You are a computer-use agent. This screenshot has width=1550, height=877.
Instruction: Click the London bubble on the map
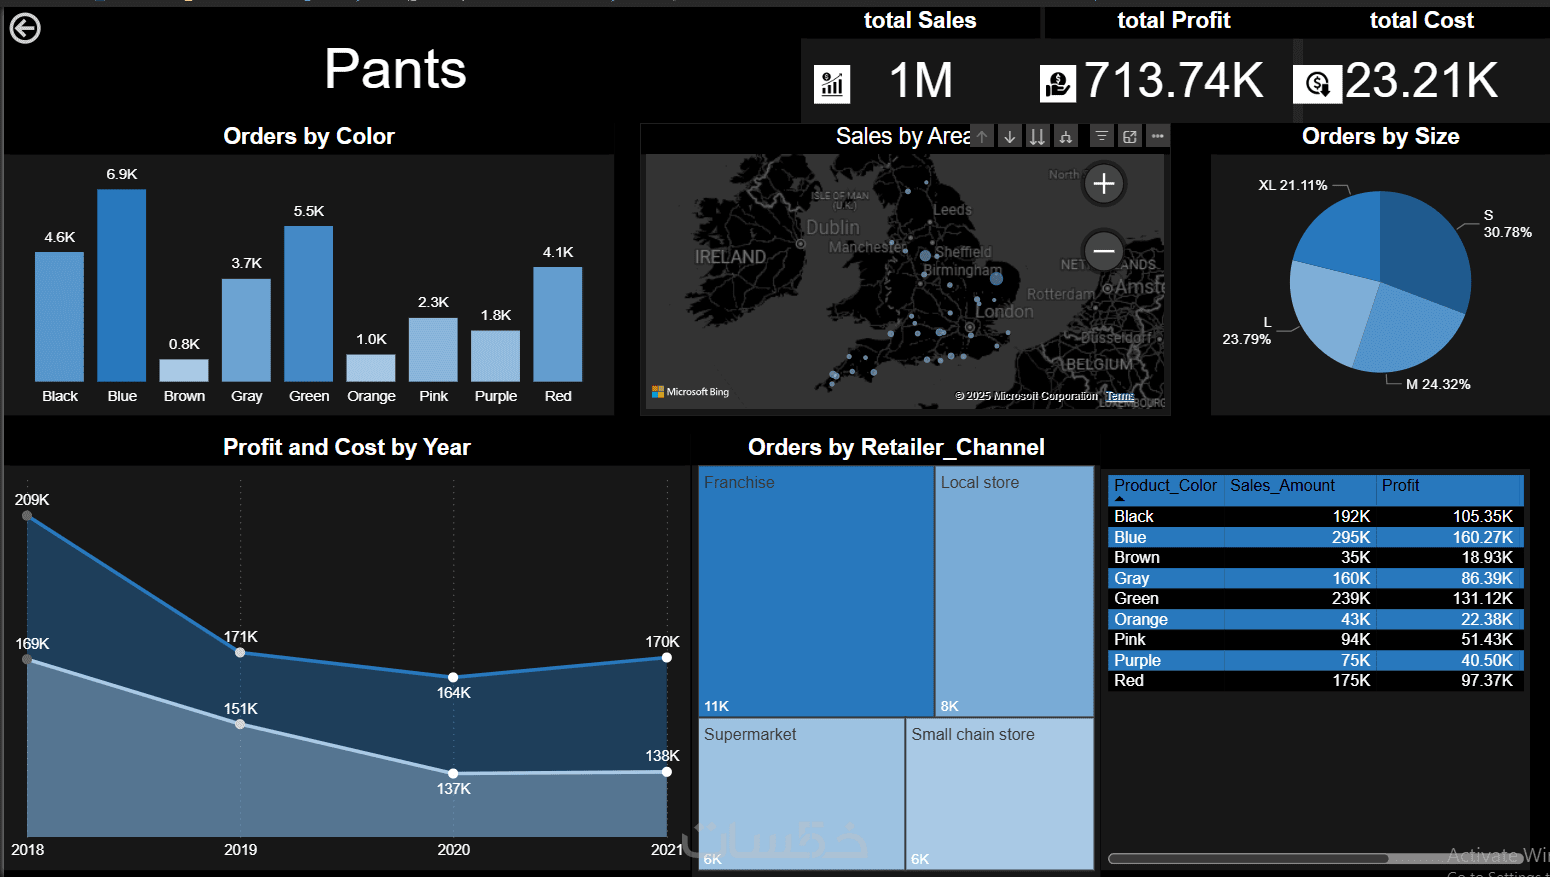[969, 327]
